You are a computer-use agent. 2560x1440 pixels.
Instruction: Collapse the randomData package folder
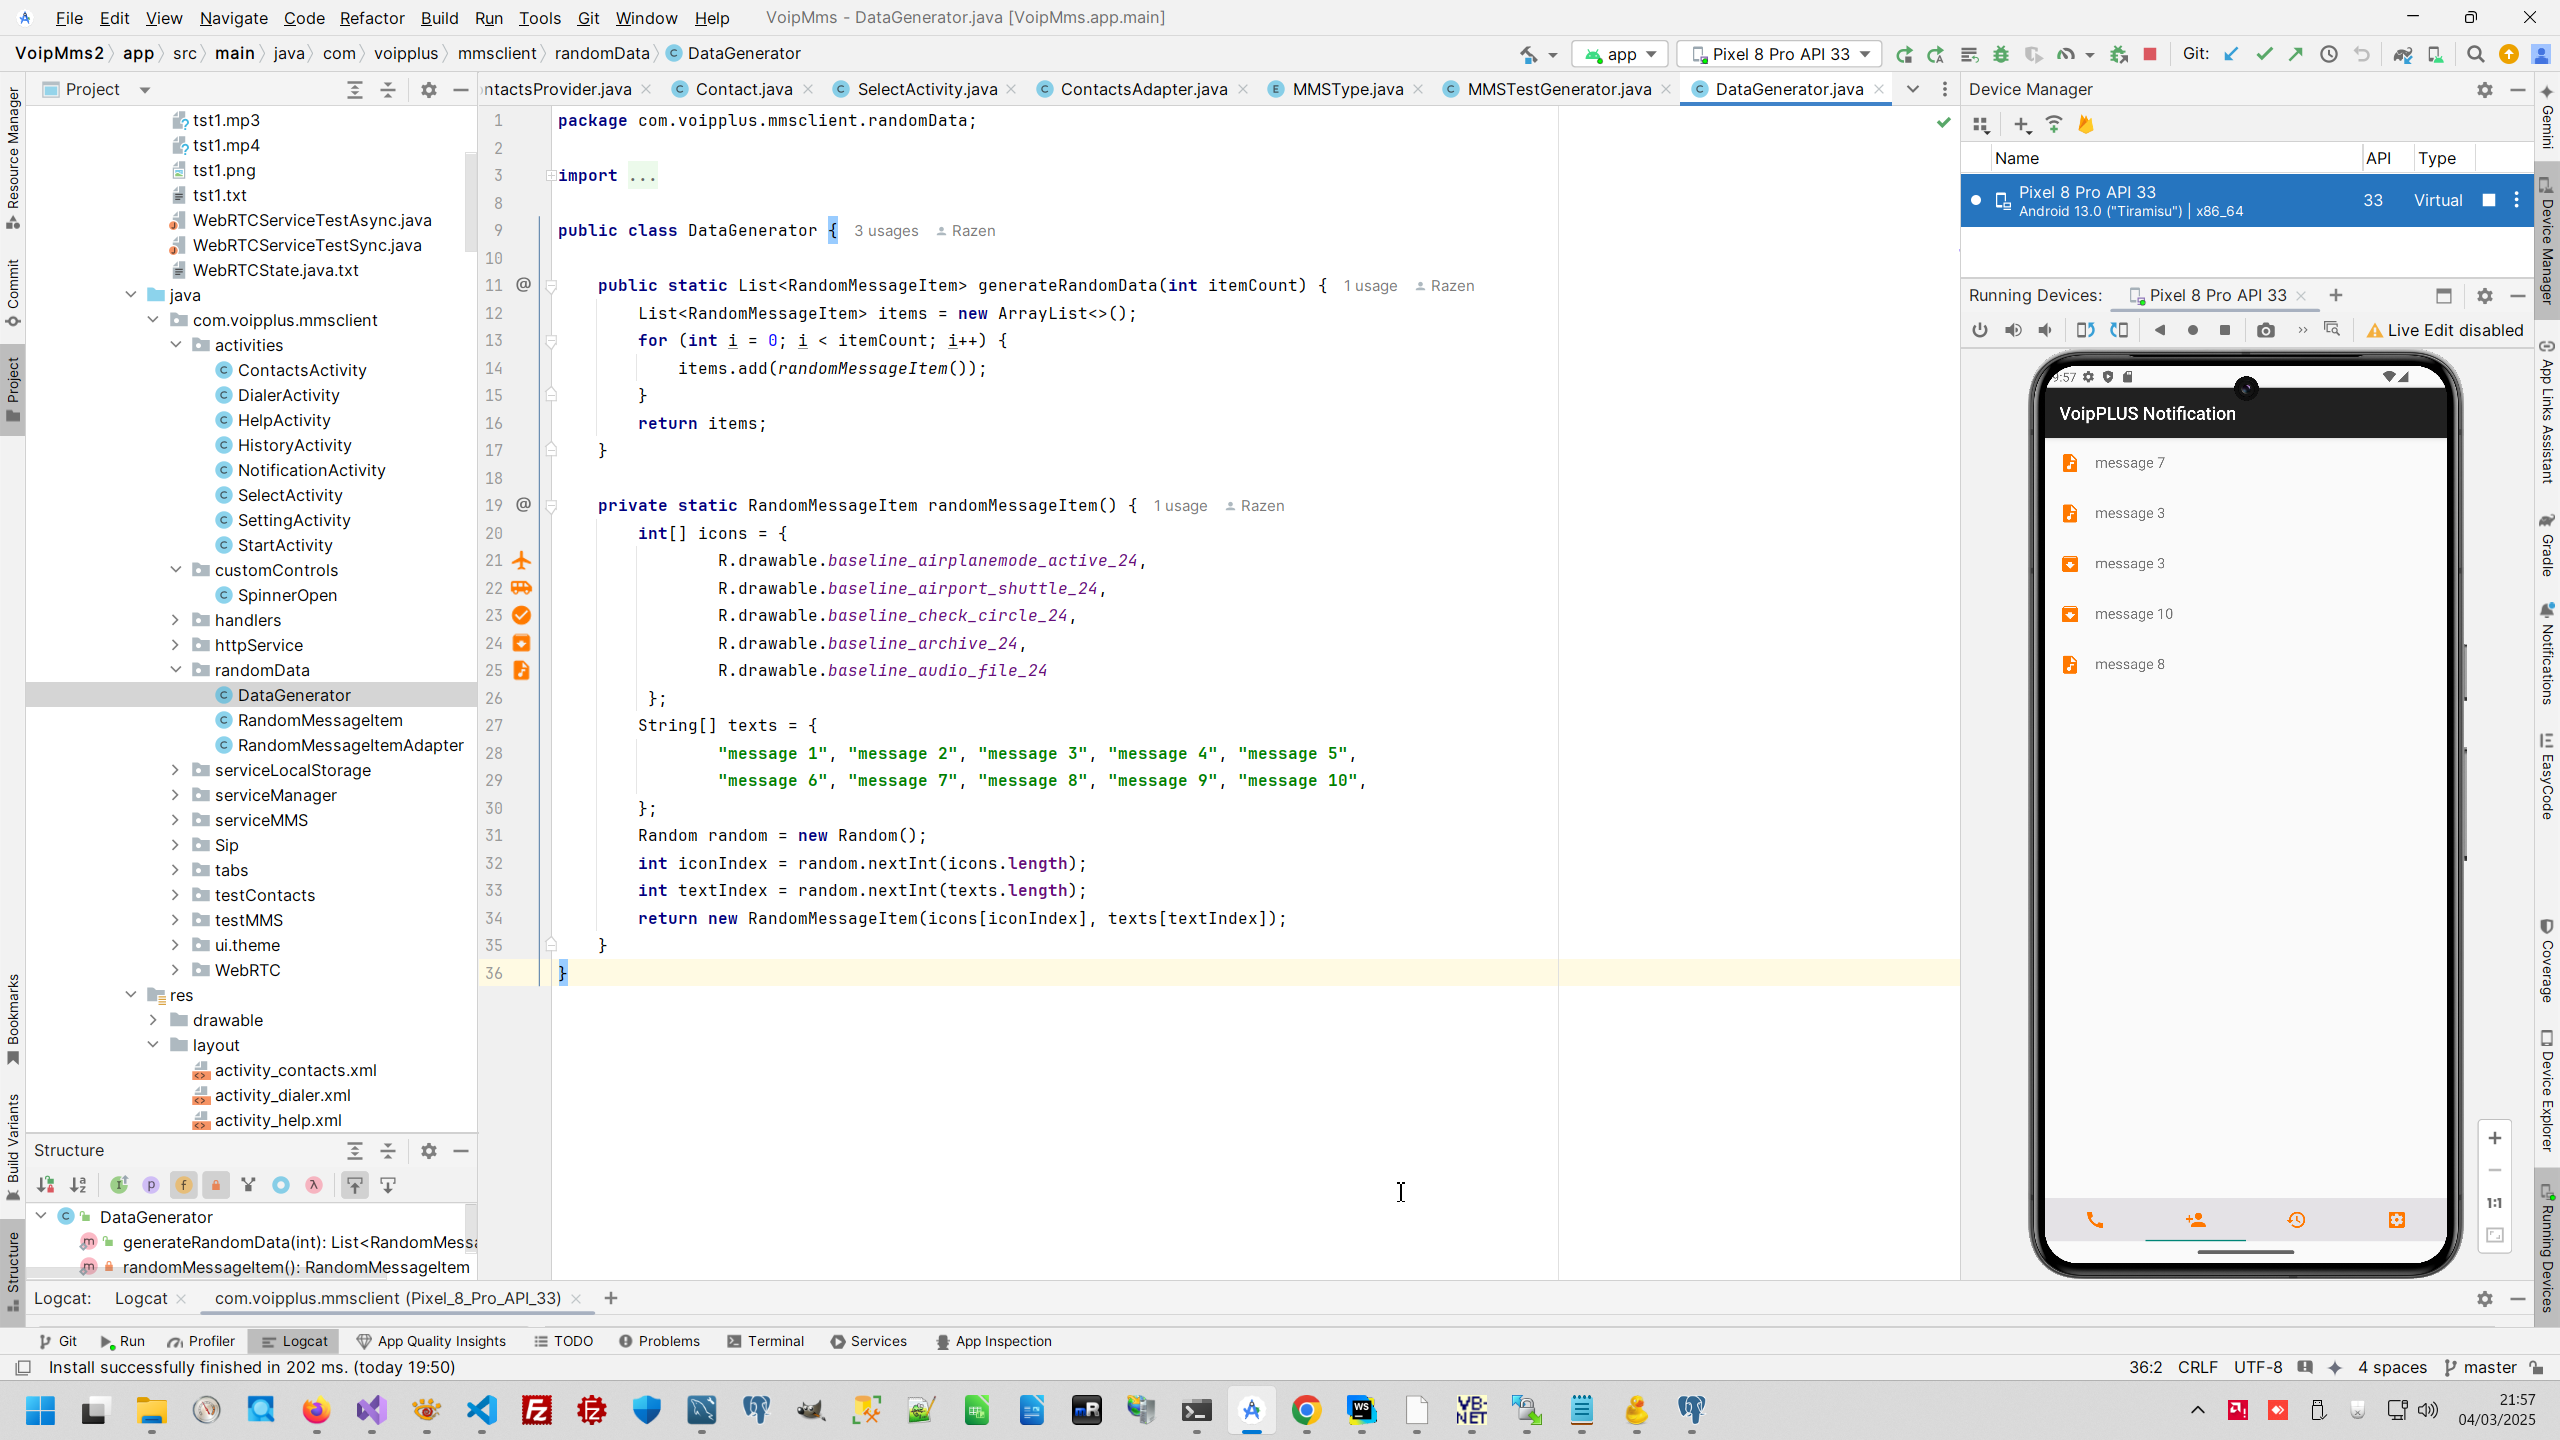(x=175, y=670)
